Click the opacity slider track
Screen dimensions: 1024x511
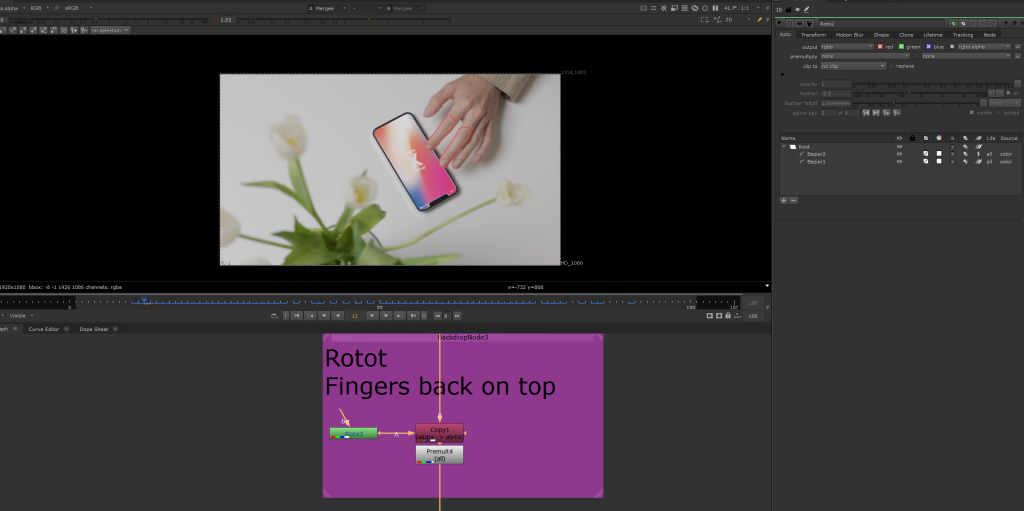pyautogui.click(x=933, y=84)
